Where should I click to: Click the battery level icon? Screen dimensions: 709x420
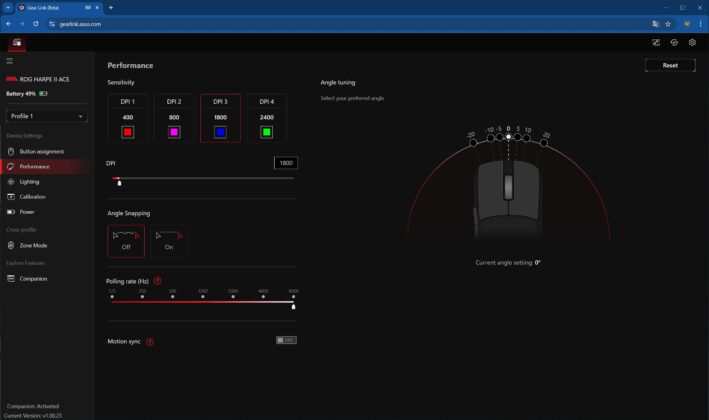click(43, 94)
